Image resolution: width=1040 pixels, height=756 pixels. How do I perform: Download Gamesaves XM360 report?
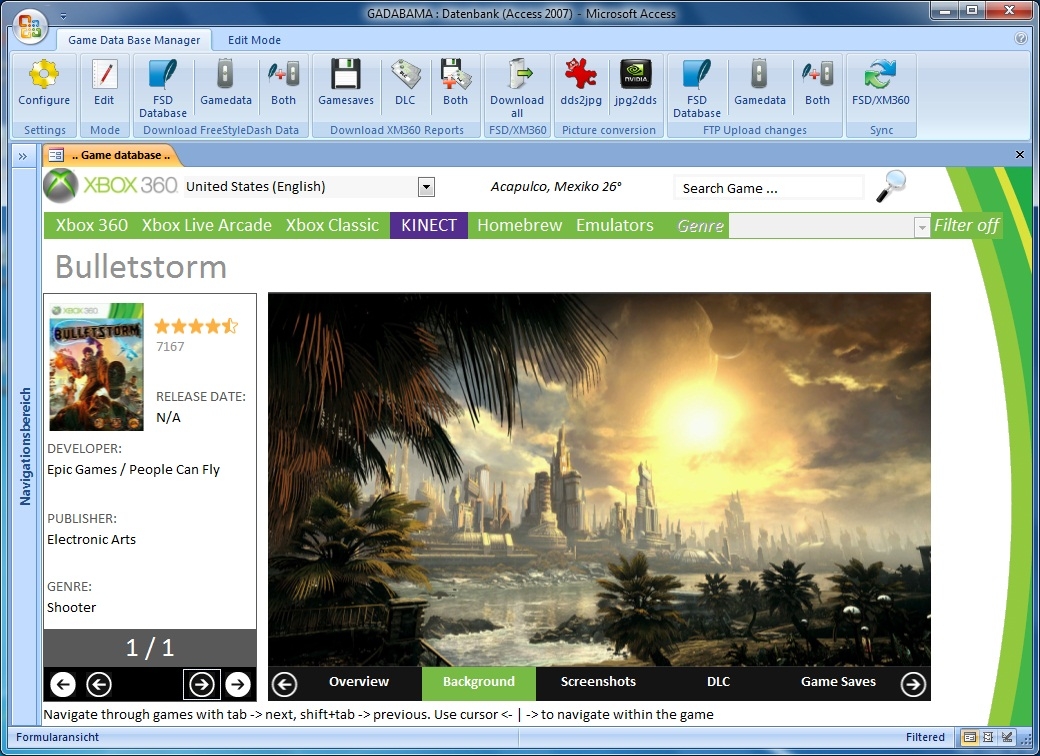pyautogui.click(x=346, y=83)
